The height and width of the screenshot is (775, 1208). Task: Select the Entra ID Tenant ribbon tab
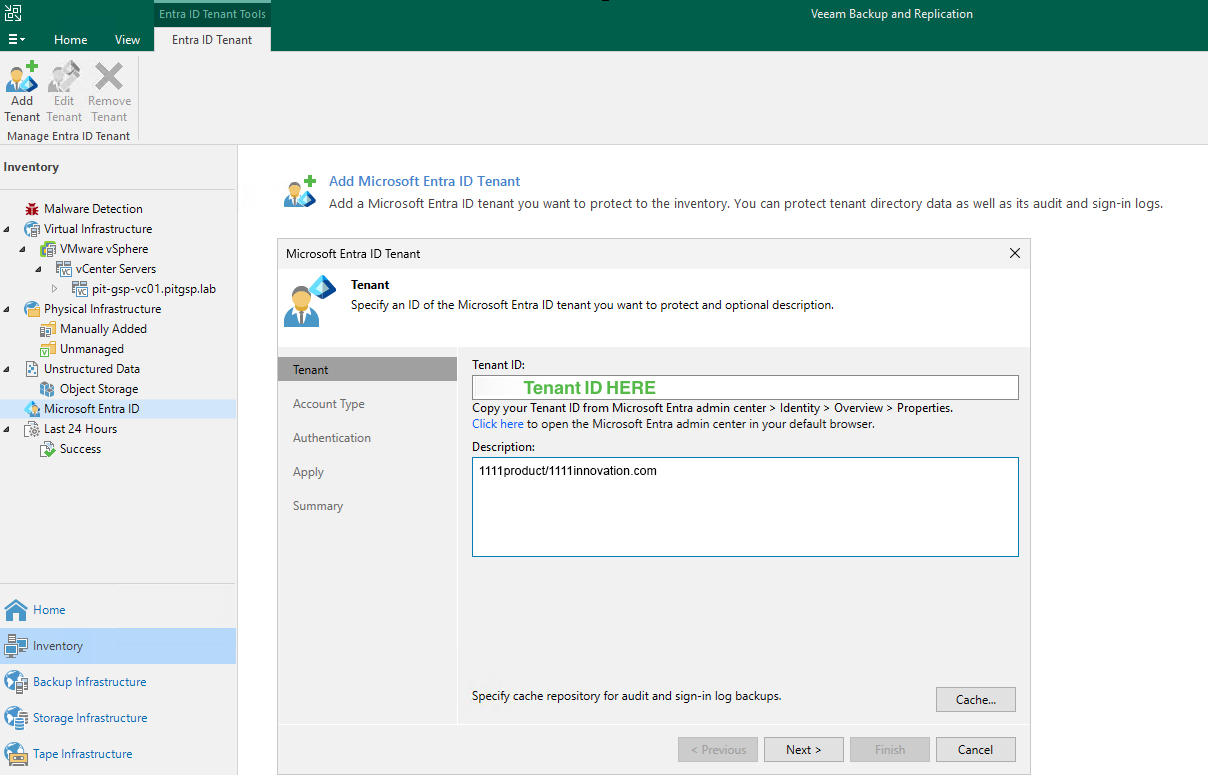(212, 40)
